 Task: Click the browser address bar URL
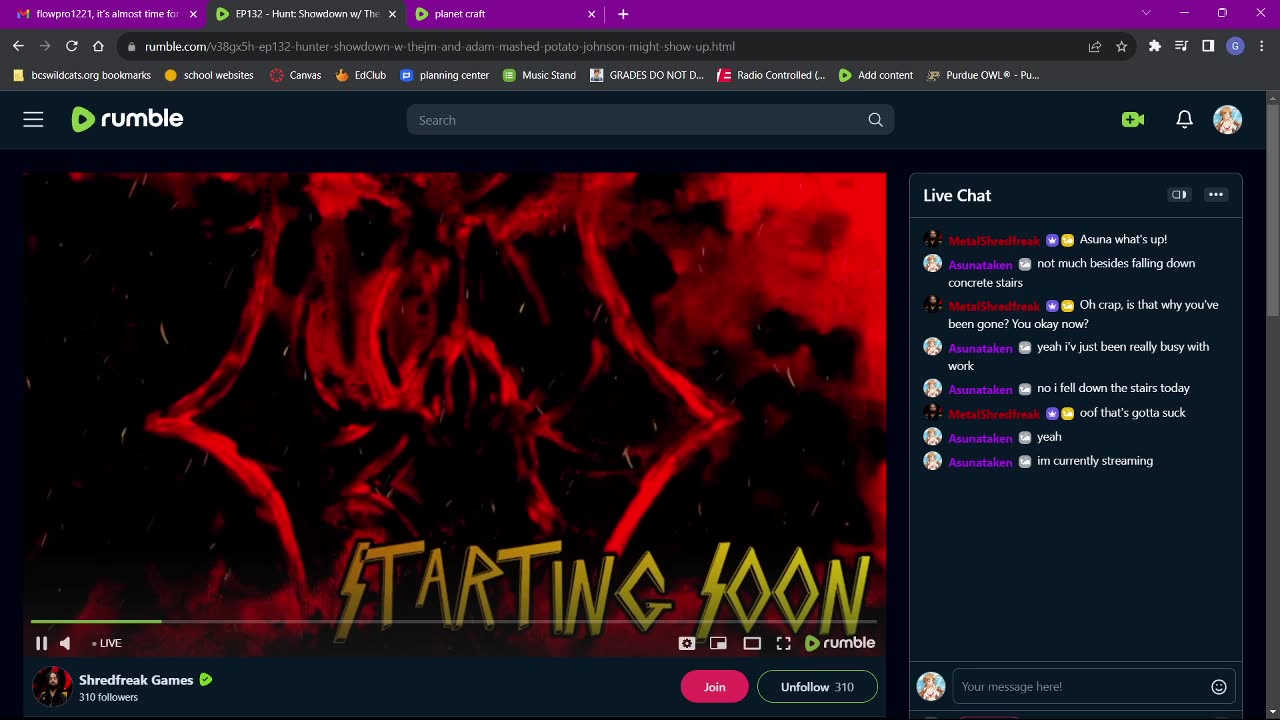pos(440,46)
